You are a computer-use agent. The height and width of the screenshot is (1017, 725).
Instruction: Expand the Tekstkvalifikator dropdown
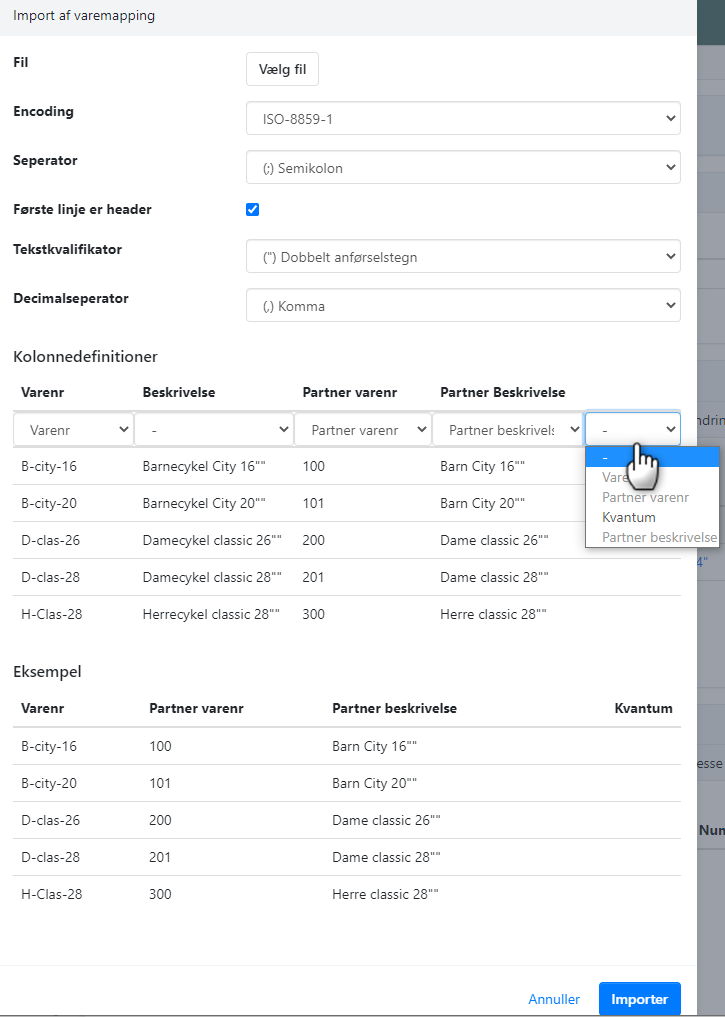coord(462,257)
